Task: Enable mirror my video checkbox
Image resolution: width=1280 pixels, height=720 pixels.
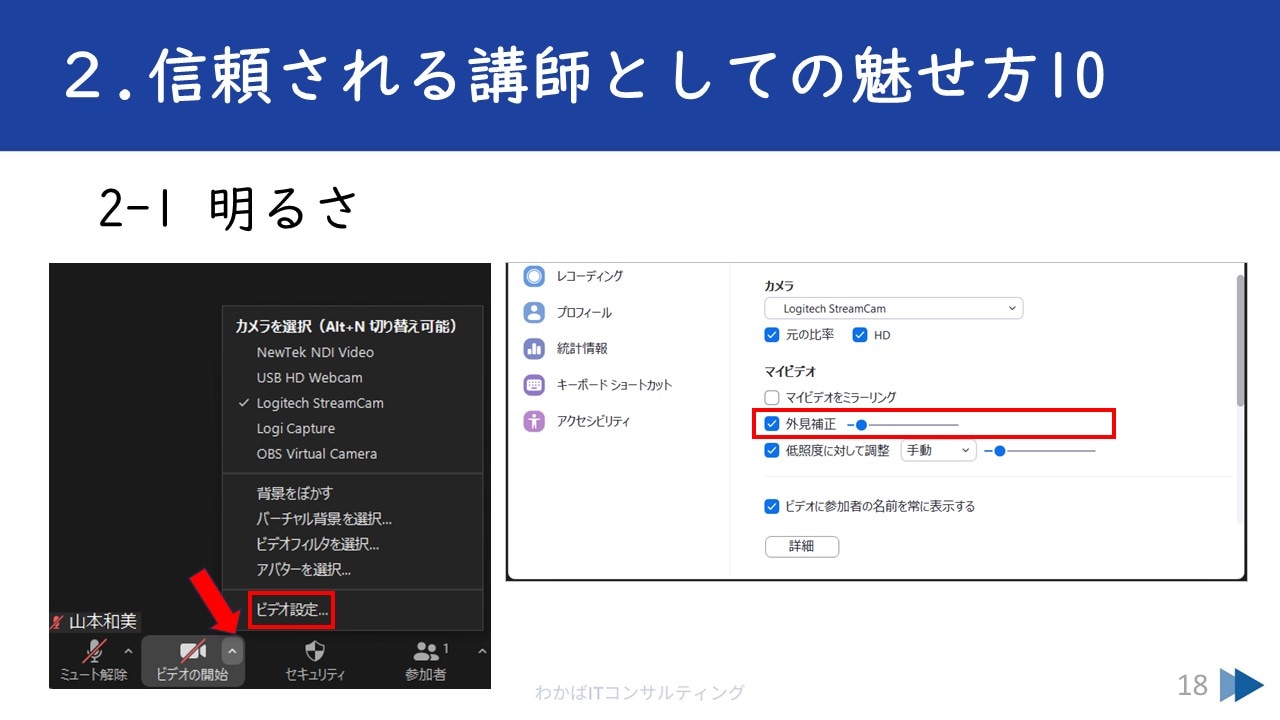Action: 771,397
